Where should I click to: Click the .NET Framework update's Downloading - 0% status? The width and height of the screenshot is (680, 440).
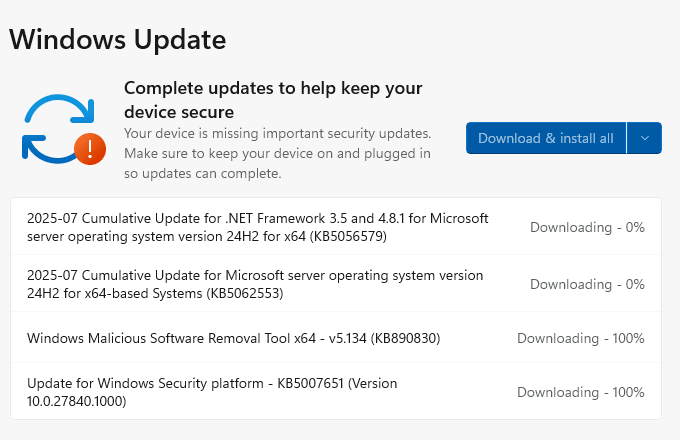click(x=587, y=227)
